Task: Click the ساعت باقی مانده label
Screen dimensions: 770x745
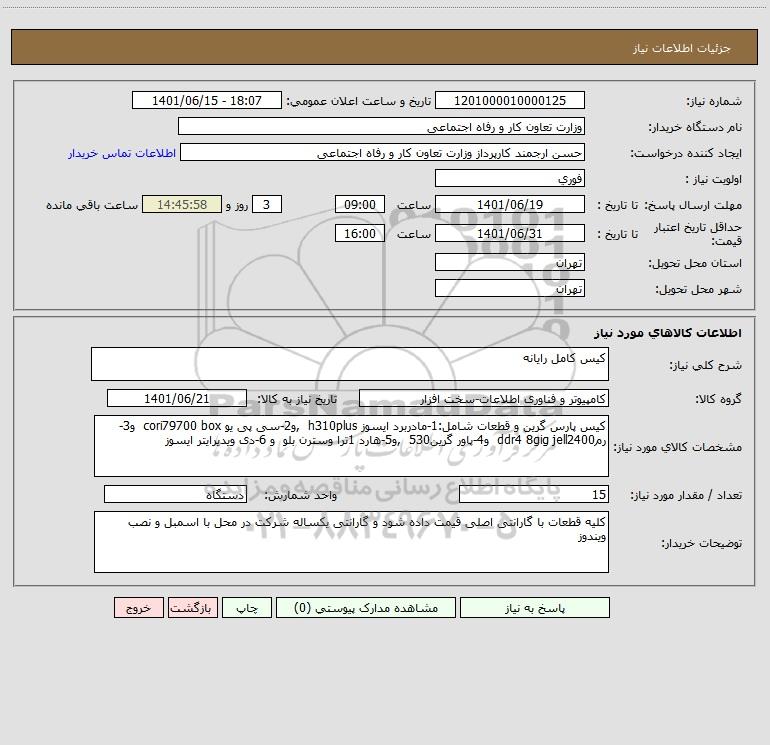Action: tap(92, 205)
